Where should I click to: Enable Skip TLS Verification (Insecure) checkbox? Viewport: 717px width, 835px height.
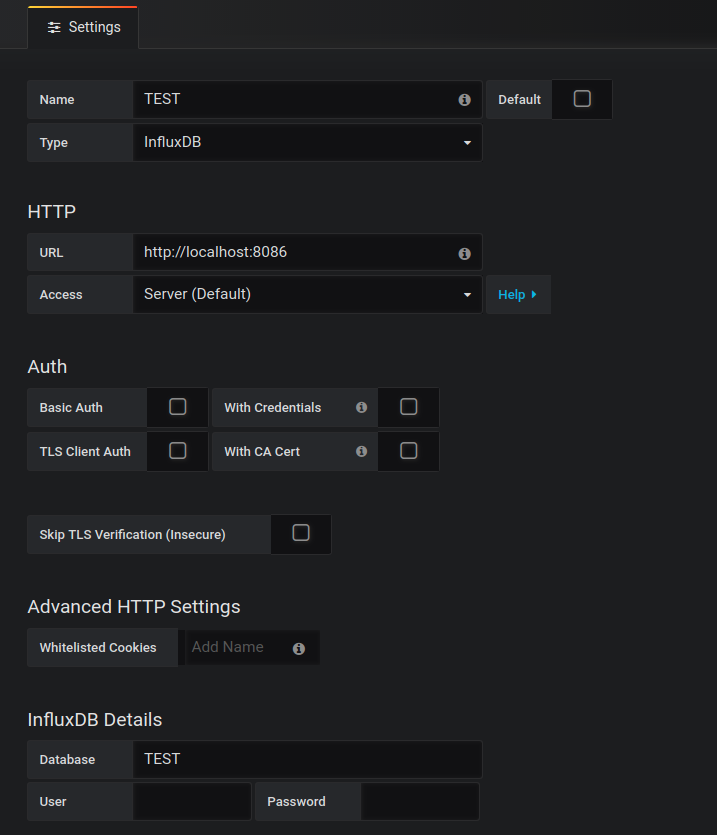(x=301, y=533)
